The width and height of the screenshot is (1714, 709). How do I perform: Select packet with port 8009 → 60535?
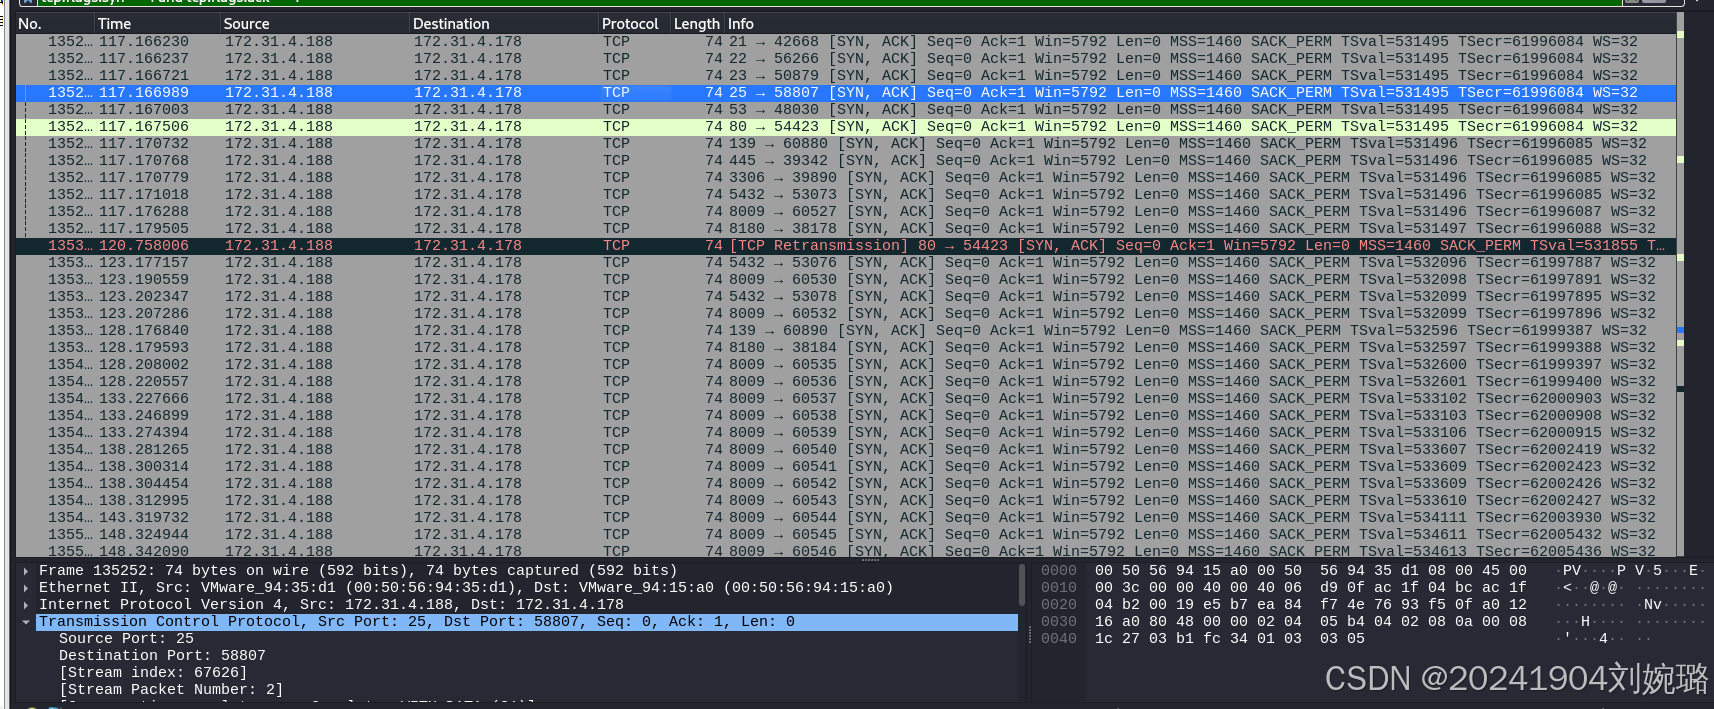click(846, 364)
